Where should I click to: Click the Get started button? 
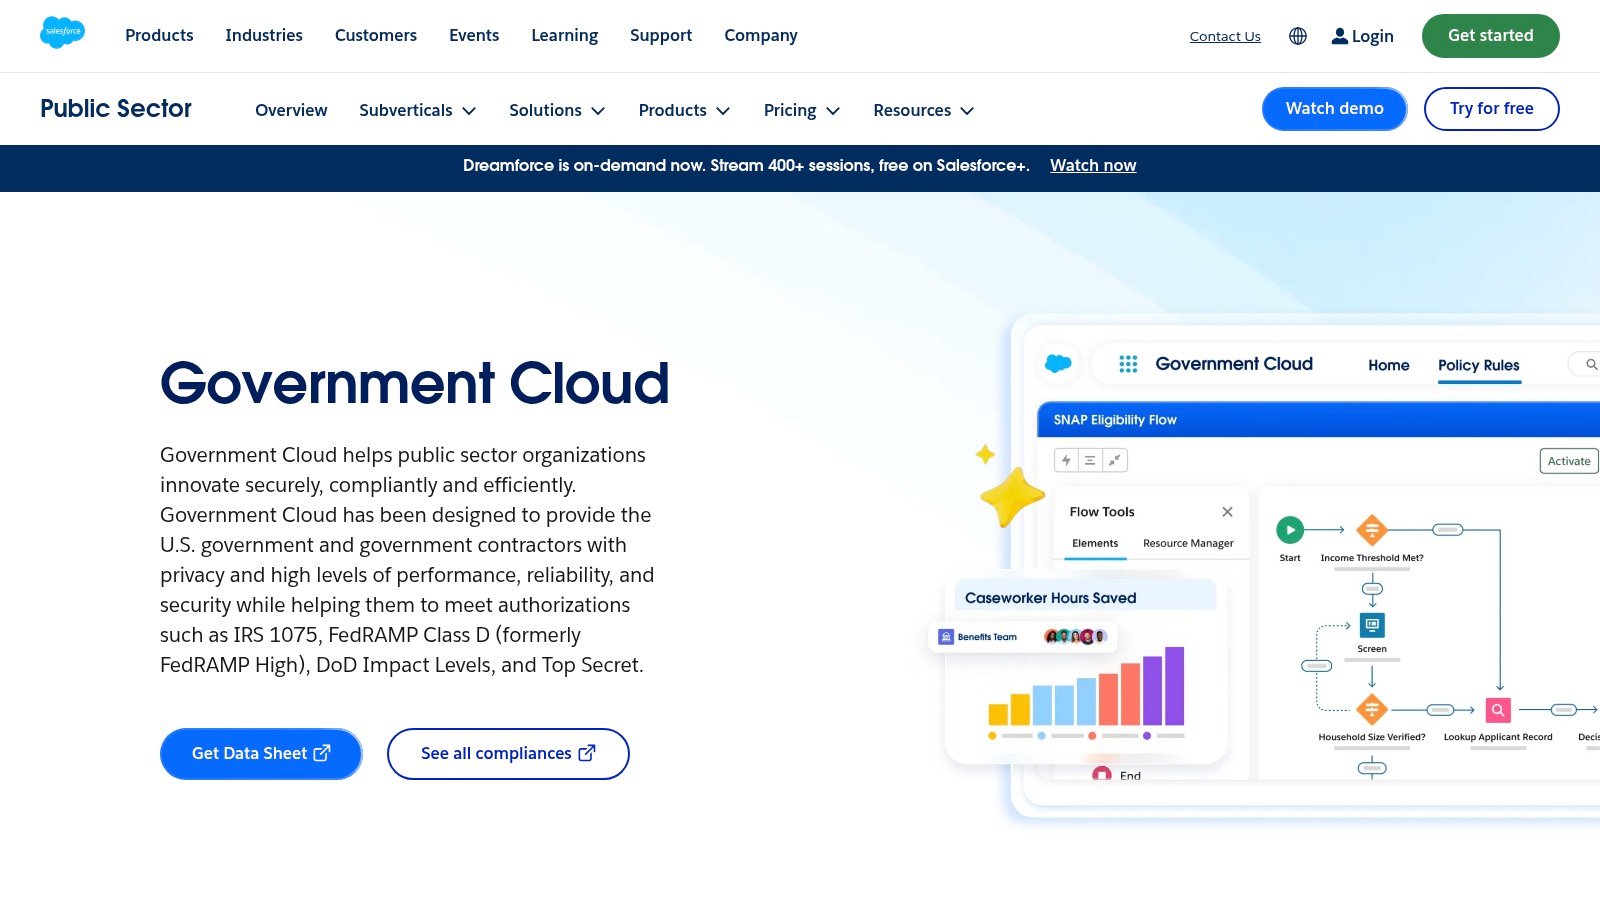[x=1491, y=36]
